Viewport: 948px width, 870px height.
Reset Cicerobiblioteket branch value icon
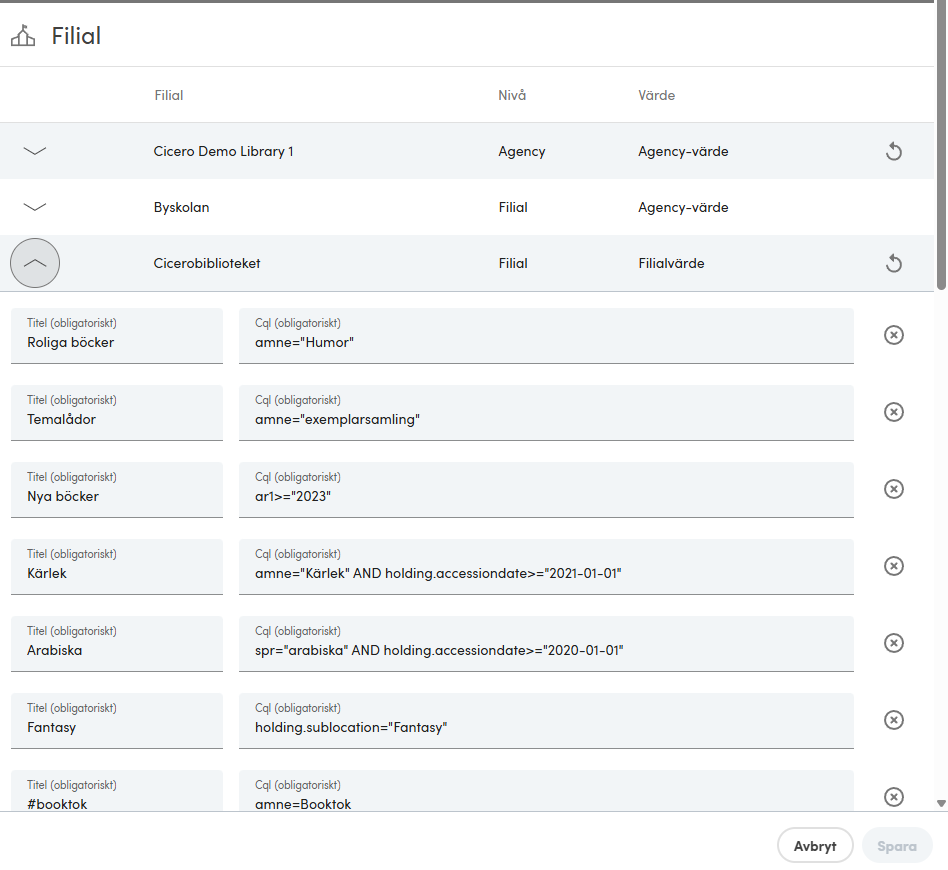point(894,263)
